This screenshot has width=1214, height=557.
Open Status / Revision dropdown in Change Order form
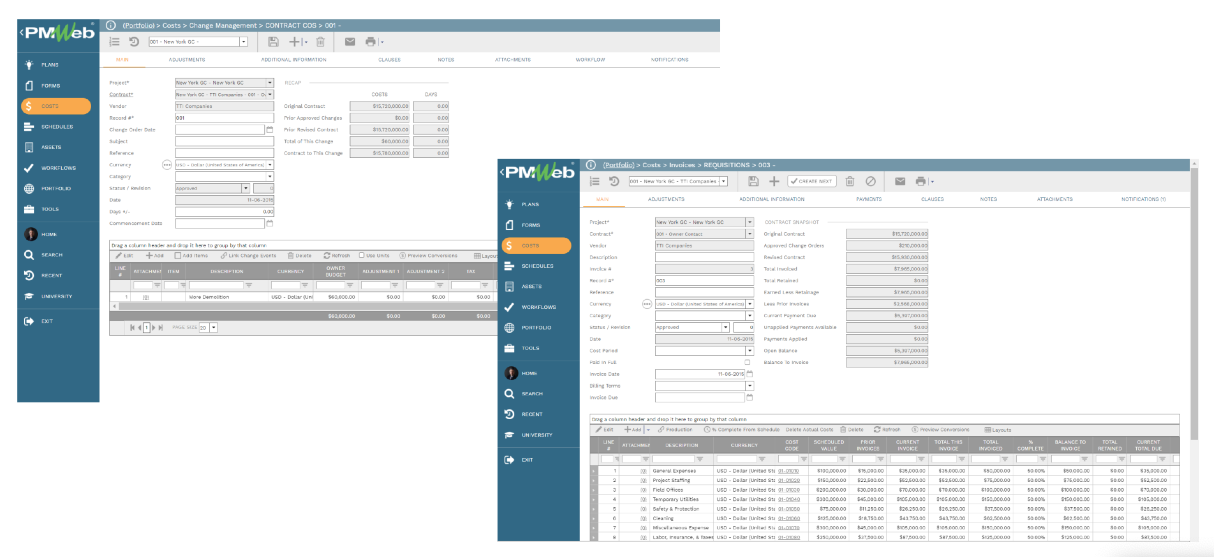coord(246,188)
